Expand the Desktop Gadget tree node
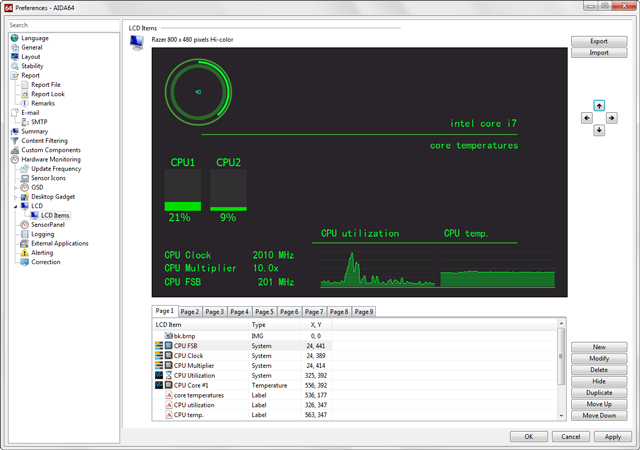Screen dimensions: 640x450 [x=15, y=197]
